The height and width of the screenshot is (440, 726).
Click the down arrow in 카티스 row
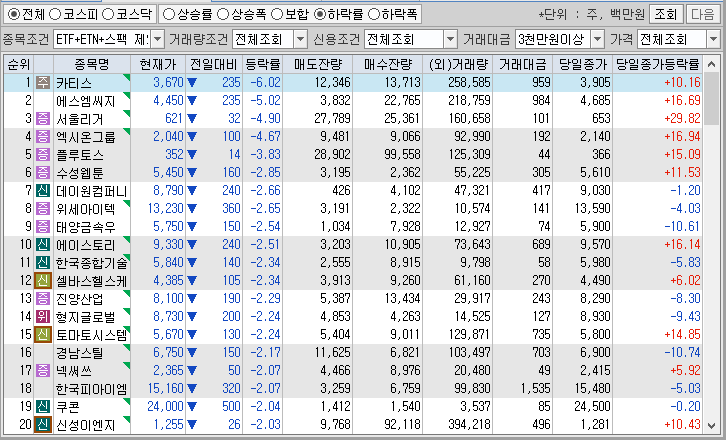click(192, 83)
